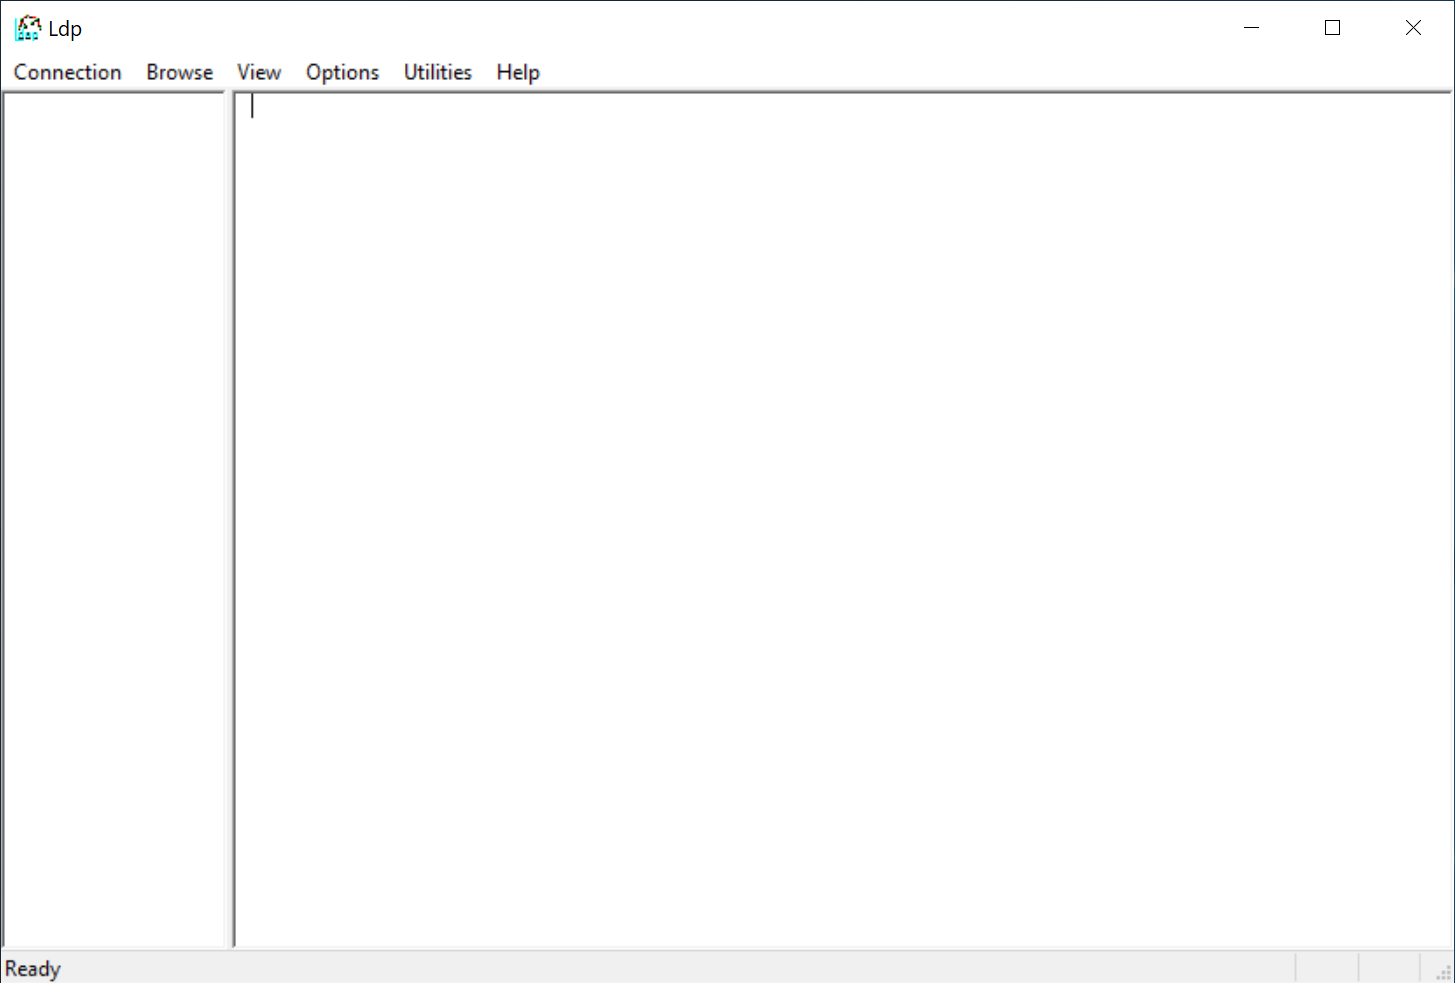Image resolution: width=1455 pixels, height=983 pixels.
Task: Click the Ready status bar text
Action: click(x=33, y=969)
